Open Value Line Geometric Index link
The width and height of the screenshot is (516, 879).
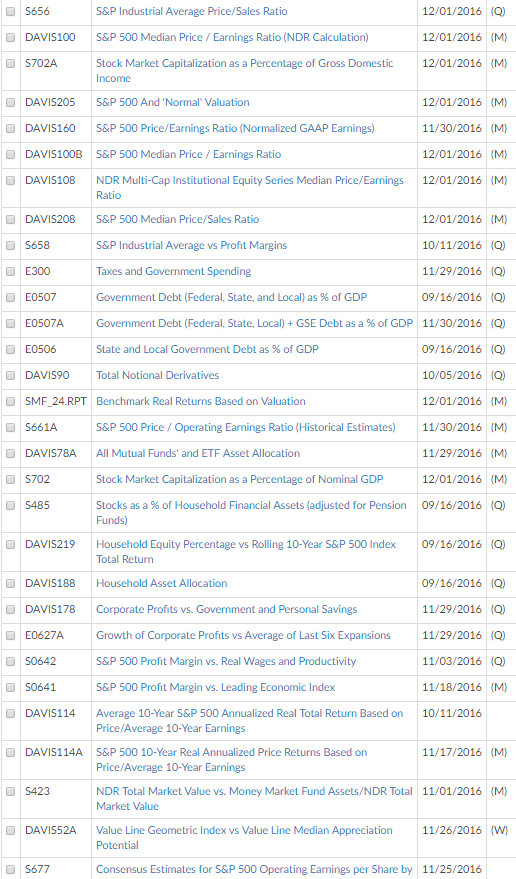(x=245, y=838)
